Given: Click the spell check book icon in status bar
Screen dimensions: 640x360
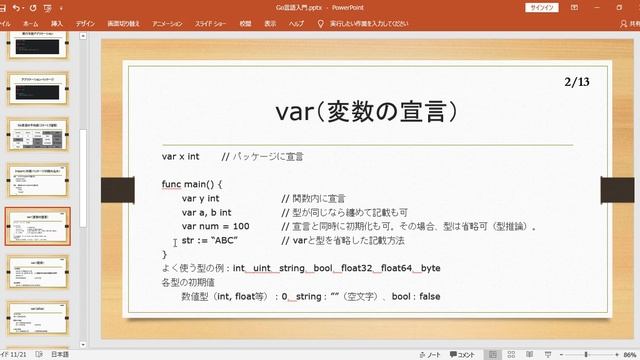Looking at the screenshot, I should [x=39, y=354].
